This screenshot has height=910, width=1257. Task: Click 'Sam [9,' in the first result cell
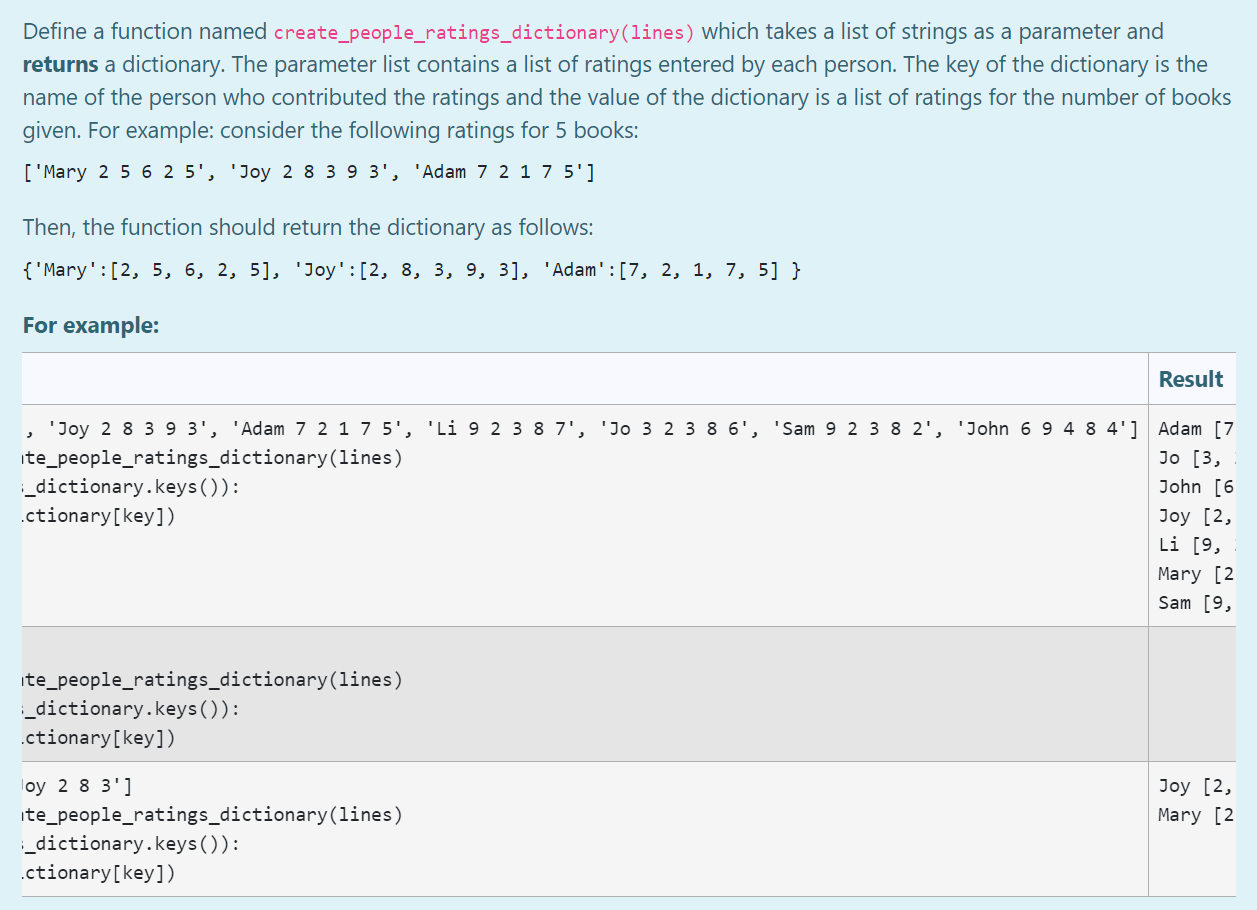[1196, 603]
